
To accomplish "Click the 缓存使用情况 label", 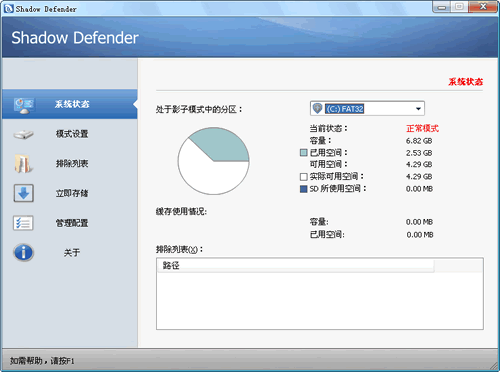I will click(x=181, y=211).
